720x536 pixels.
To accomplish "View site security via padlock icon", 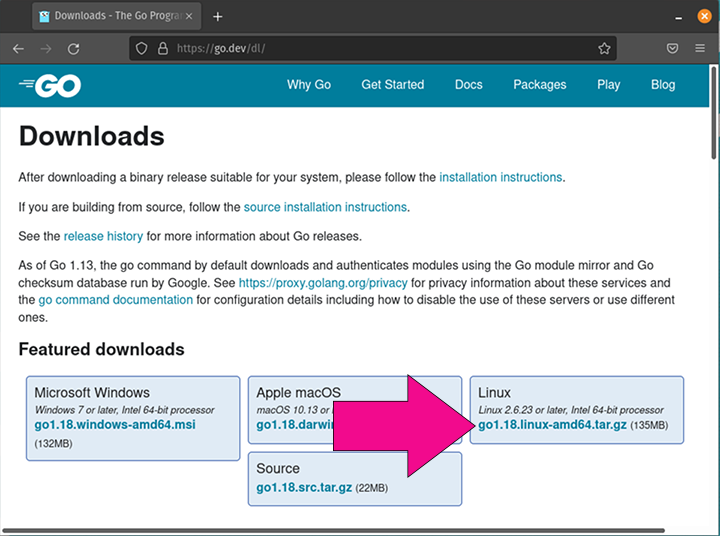I will [163, 48].
